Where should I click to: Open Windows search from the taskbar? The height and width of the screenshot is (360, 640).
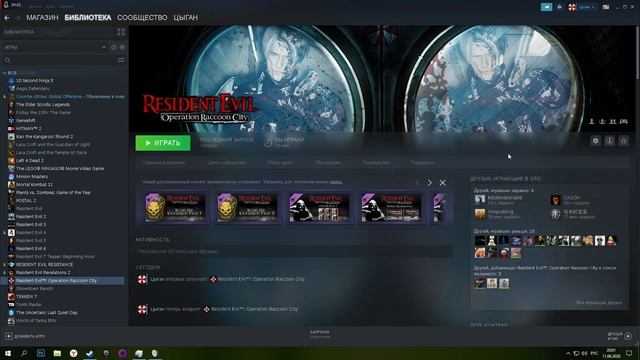[x=24, y=353]
